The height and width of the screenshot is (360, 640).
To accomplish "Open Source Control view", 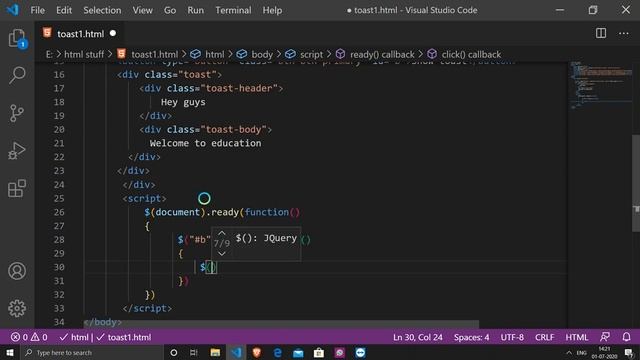I will tap(17, 113).
